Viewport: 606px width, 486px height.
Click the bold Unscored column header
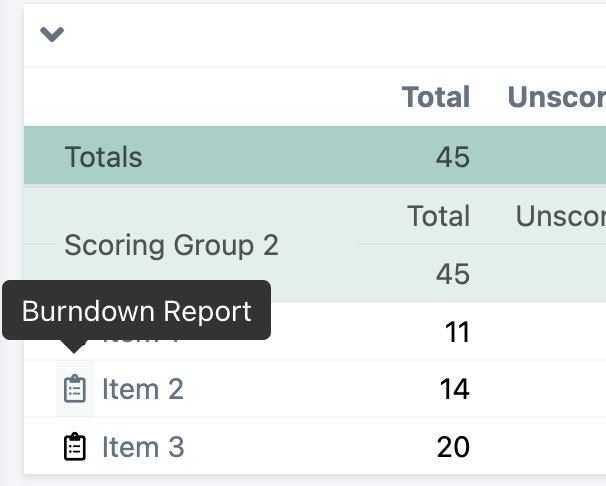pos(556,97)
